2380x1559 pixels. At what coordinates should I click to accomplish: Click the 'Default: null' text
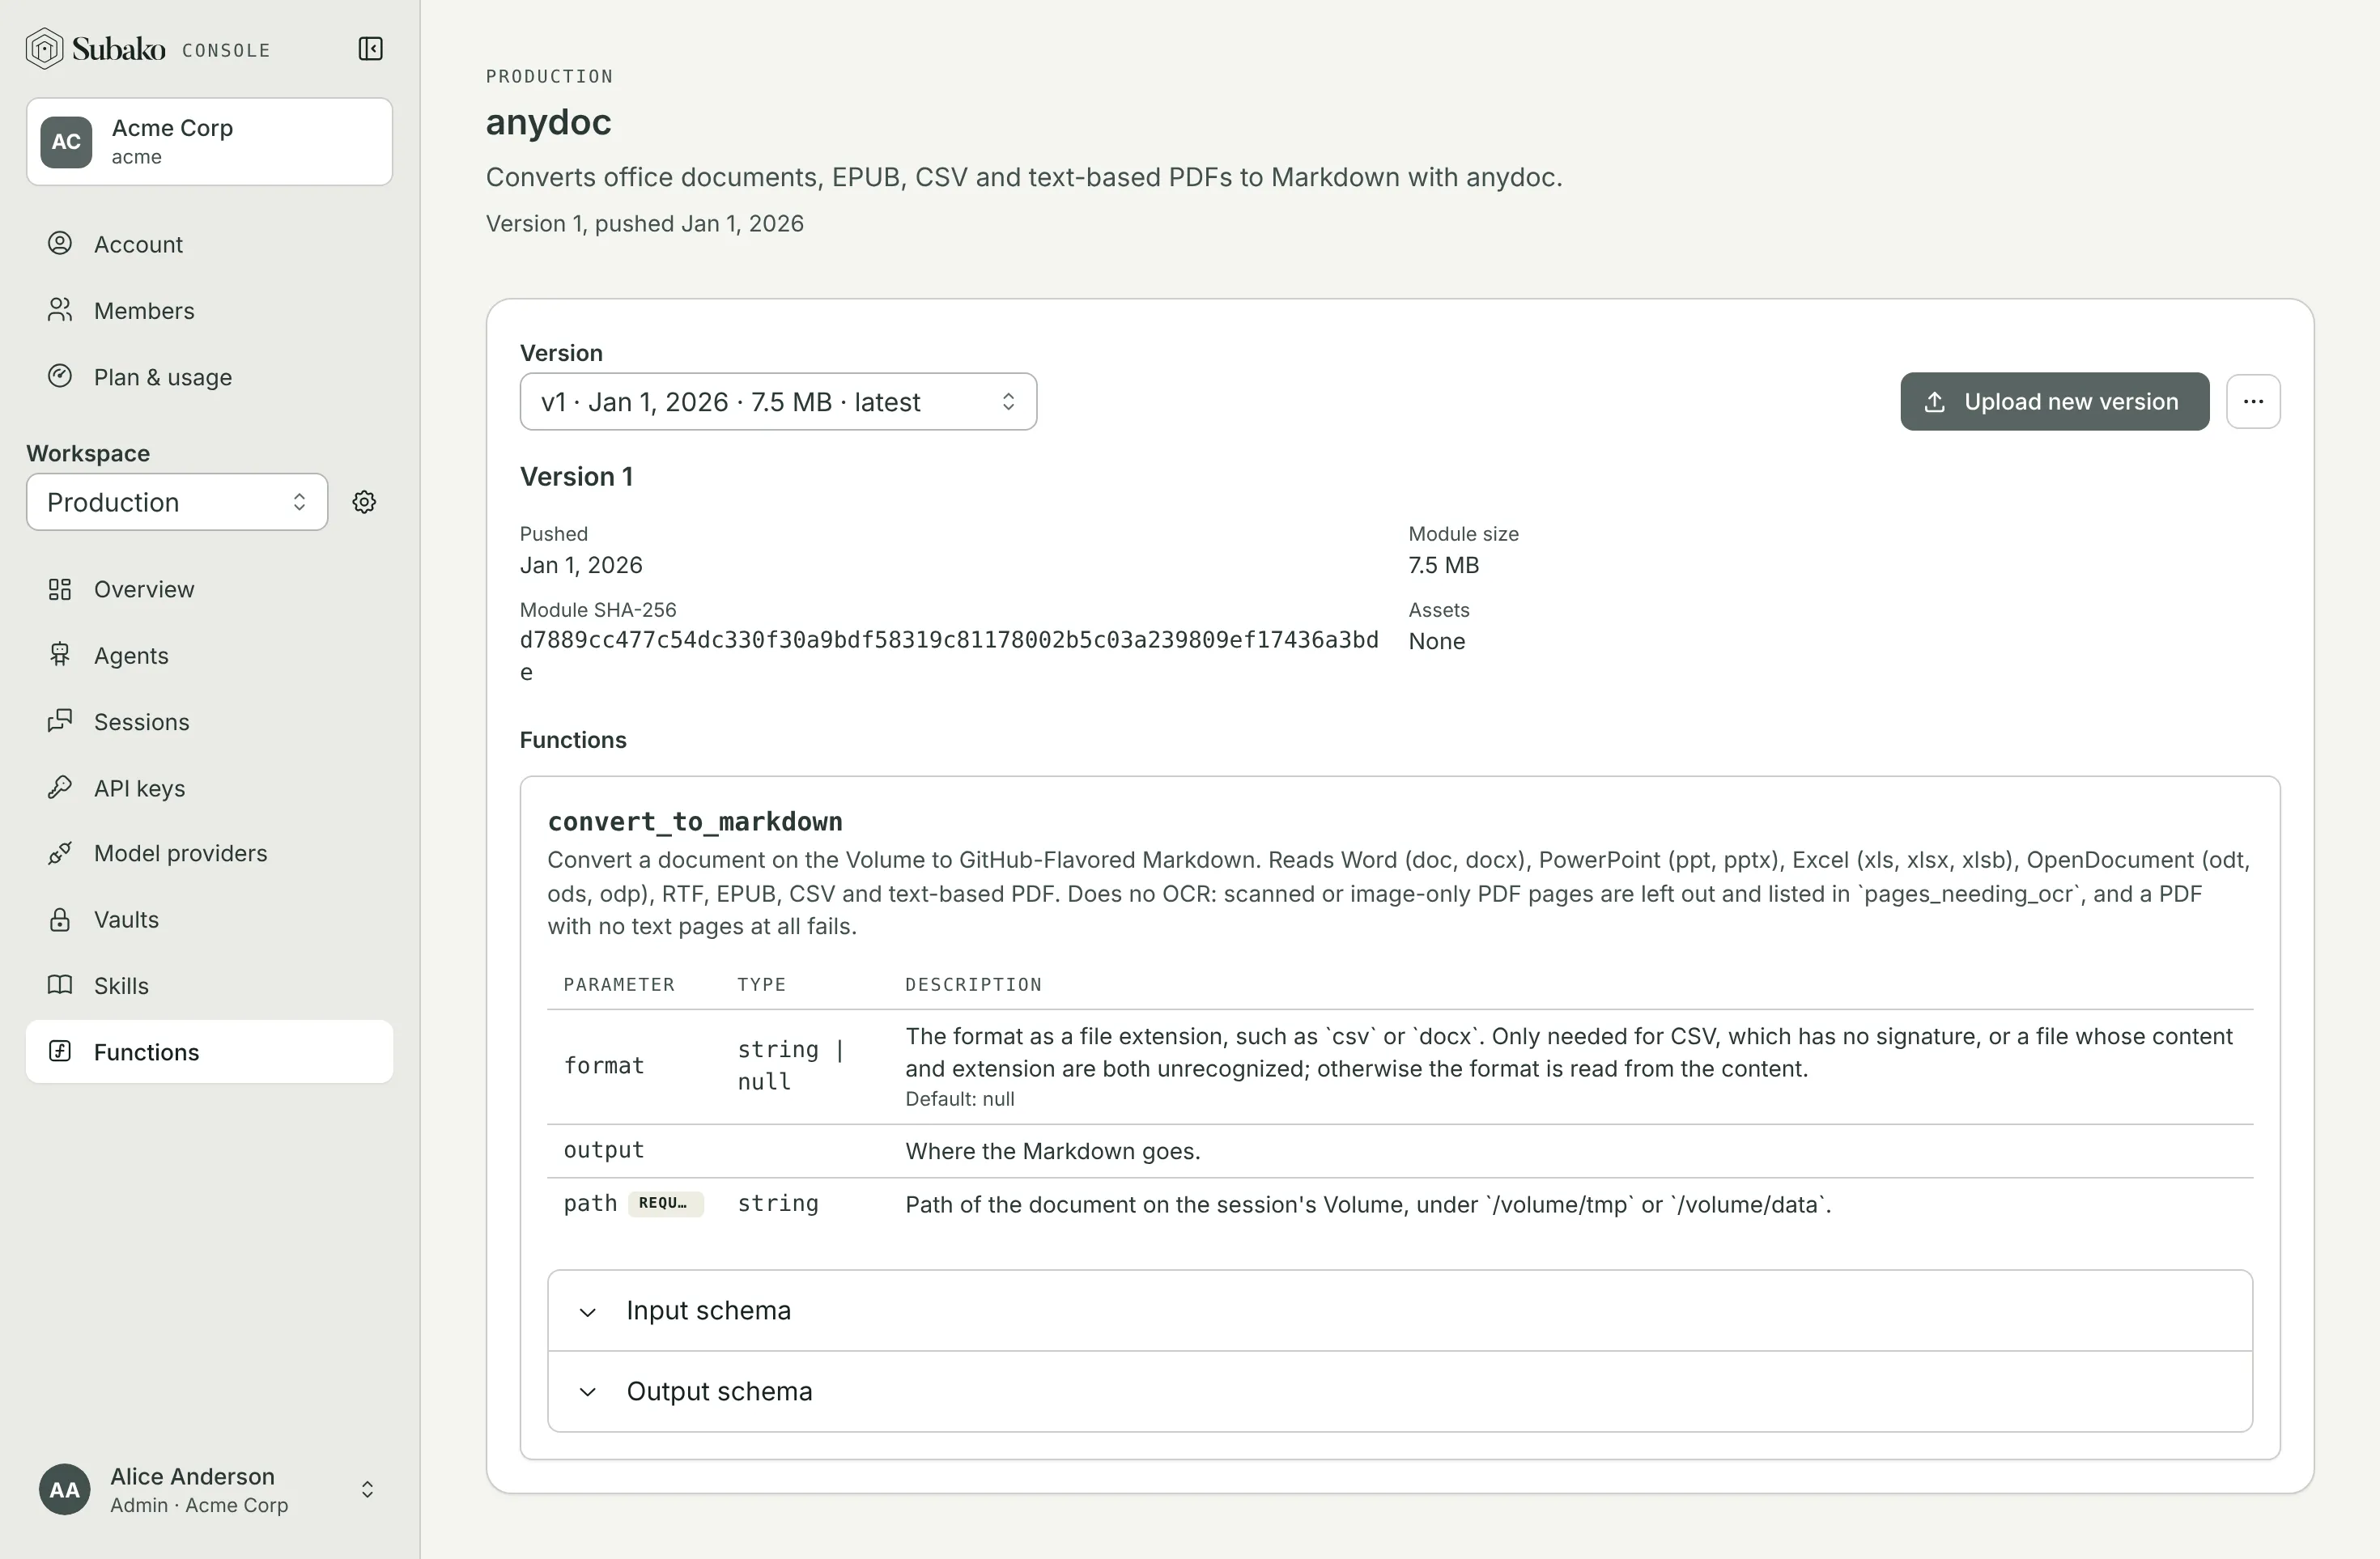959,1099
